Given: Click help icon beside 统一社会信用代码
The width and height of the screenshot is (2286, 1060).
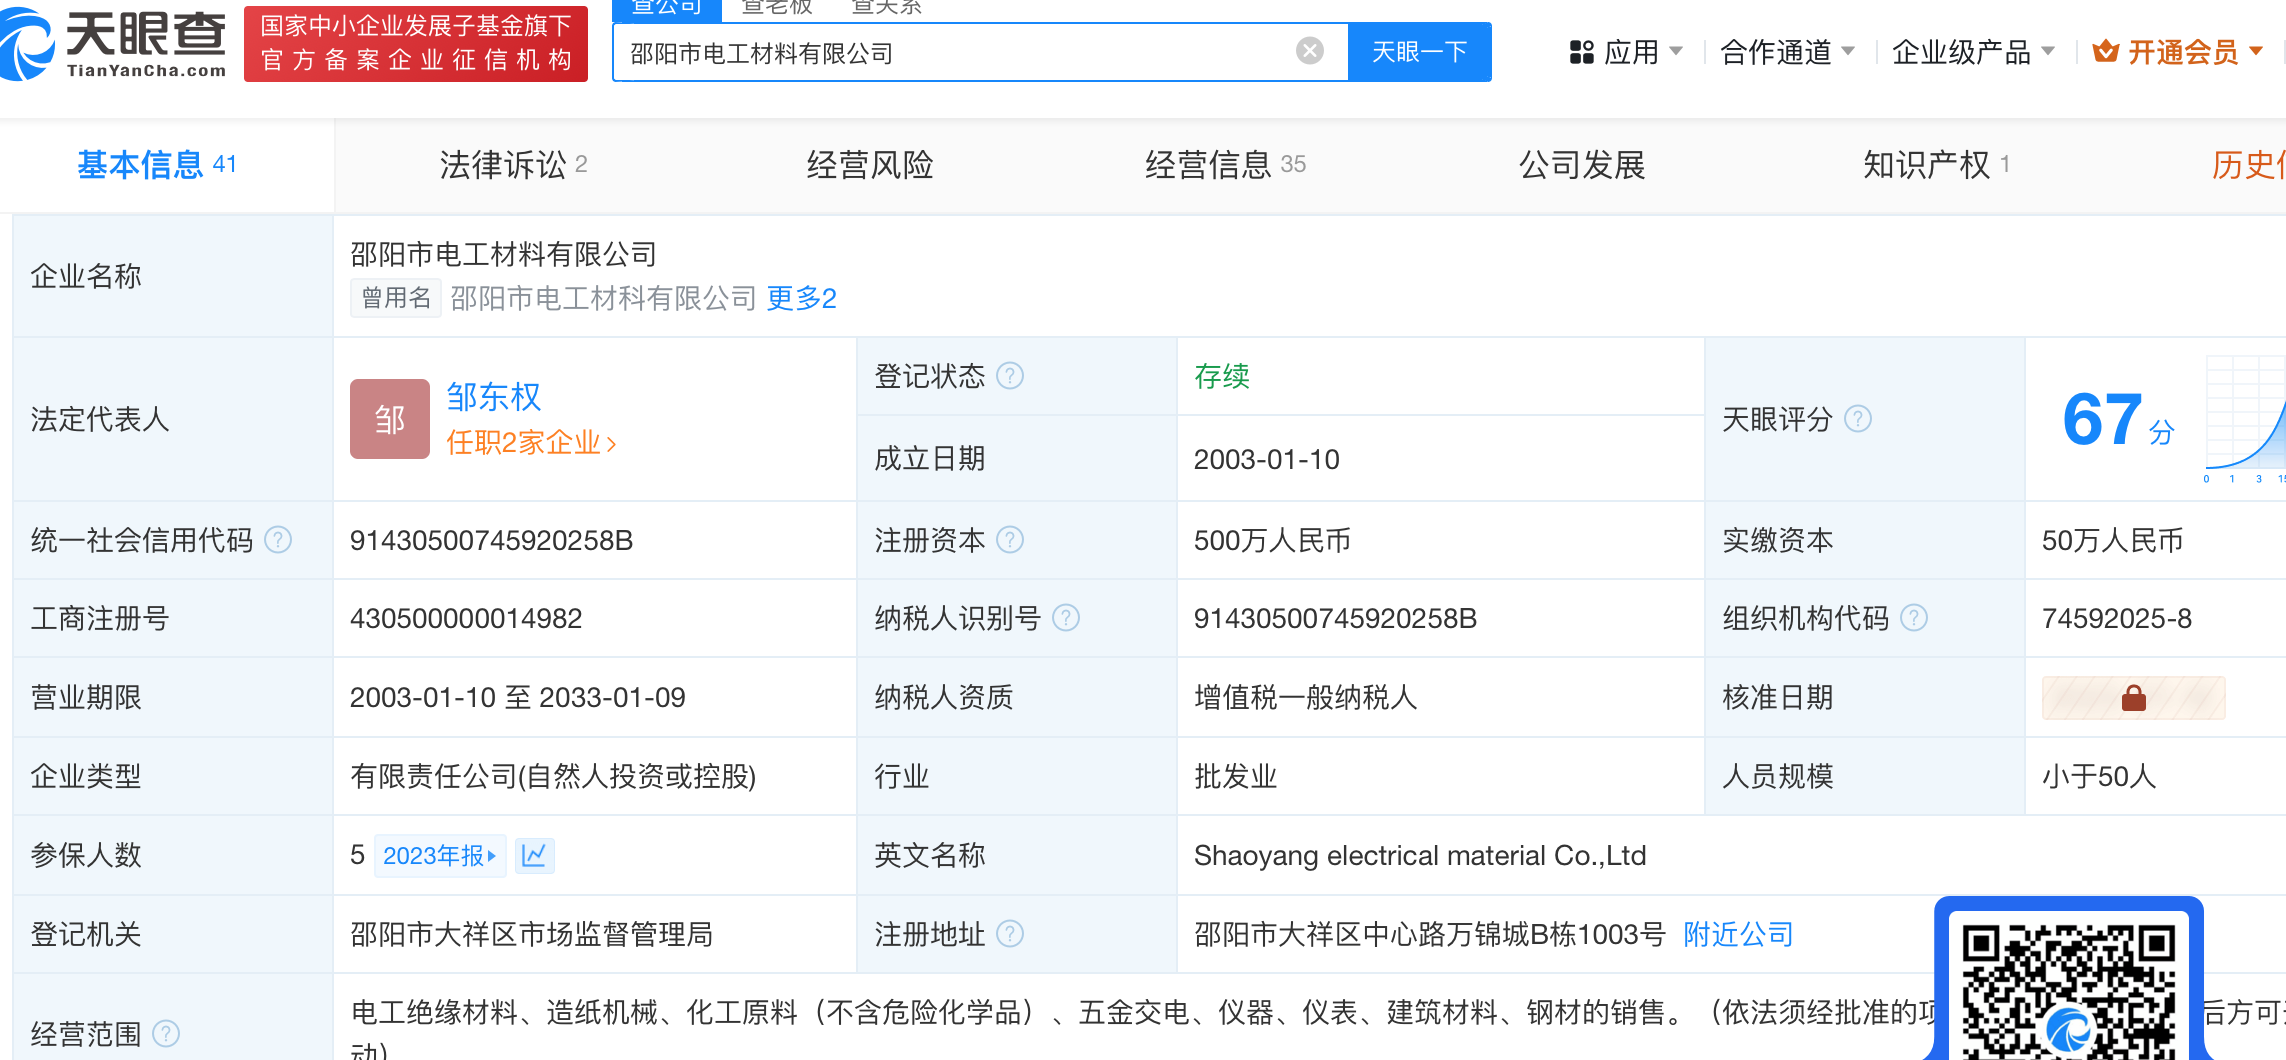Looking at the screenshot, I should [x=278, y=540].
